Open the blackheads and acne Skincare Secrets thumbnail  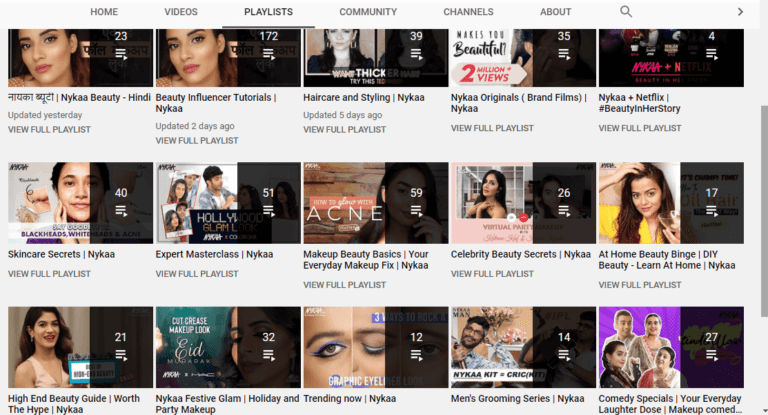[80, 203]
